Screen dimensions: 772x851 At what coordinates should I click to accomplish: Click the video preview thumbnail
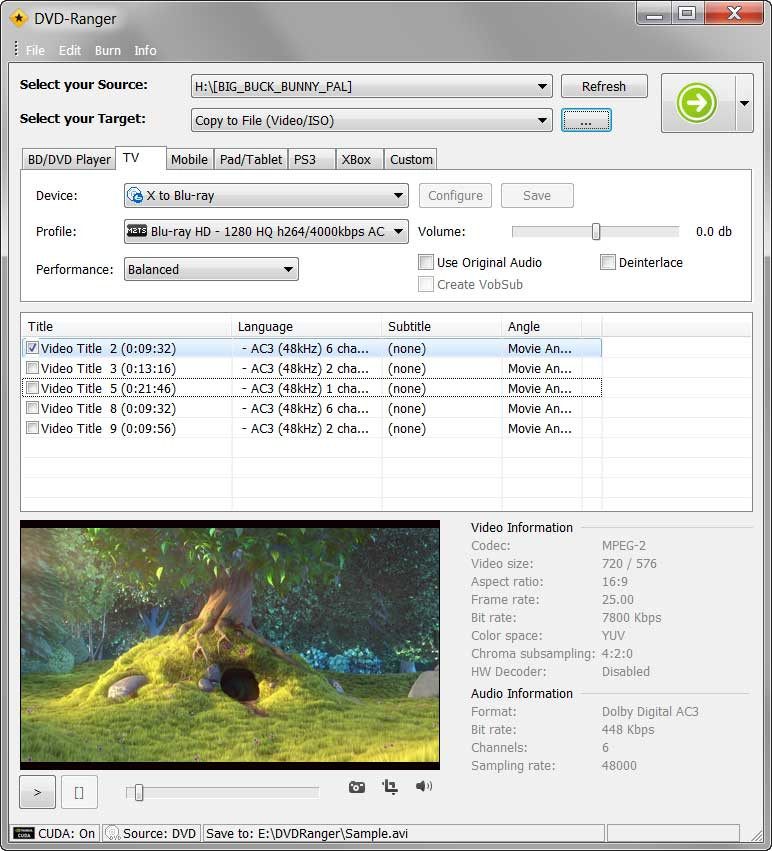click(230, 645)
